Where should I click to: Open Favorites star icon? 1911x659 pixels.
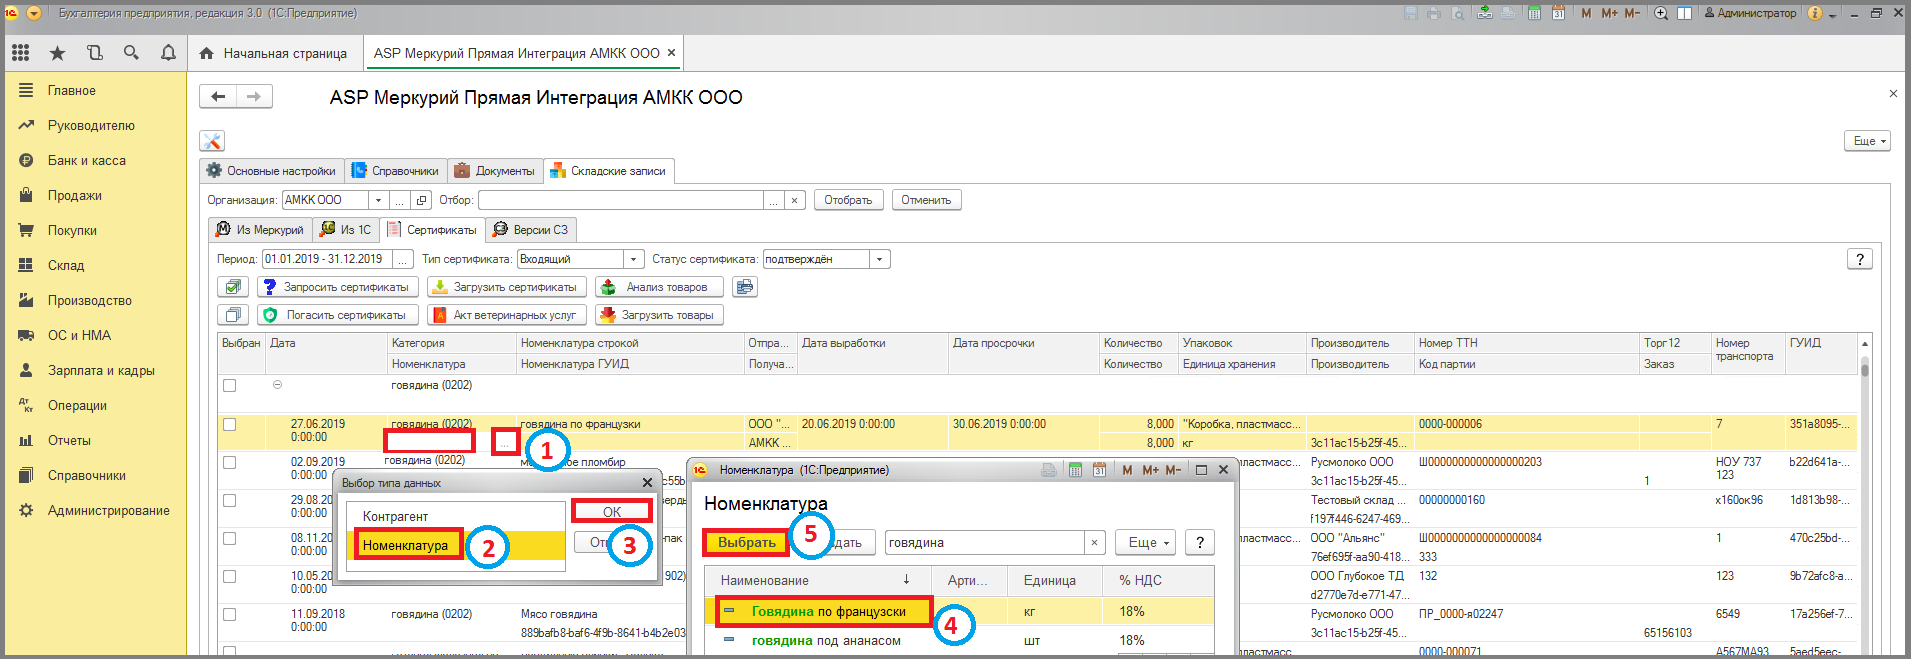(x=58, y=53)
